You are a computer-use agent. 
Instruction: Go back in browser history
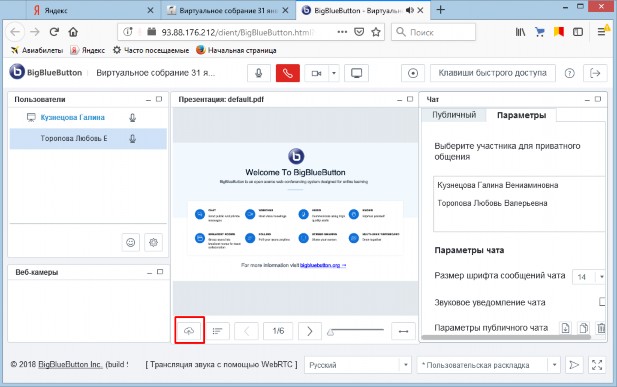[x=15, y=32]
